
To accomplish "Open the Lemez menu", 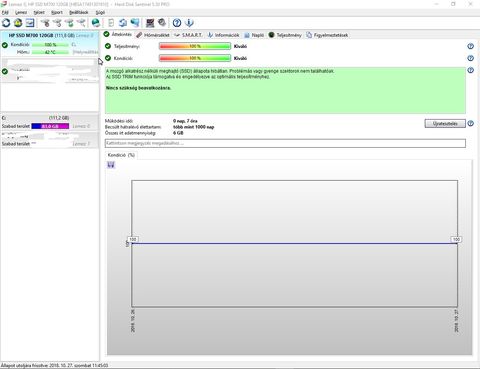I will [21, 12].
